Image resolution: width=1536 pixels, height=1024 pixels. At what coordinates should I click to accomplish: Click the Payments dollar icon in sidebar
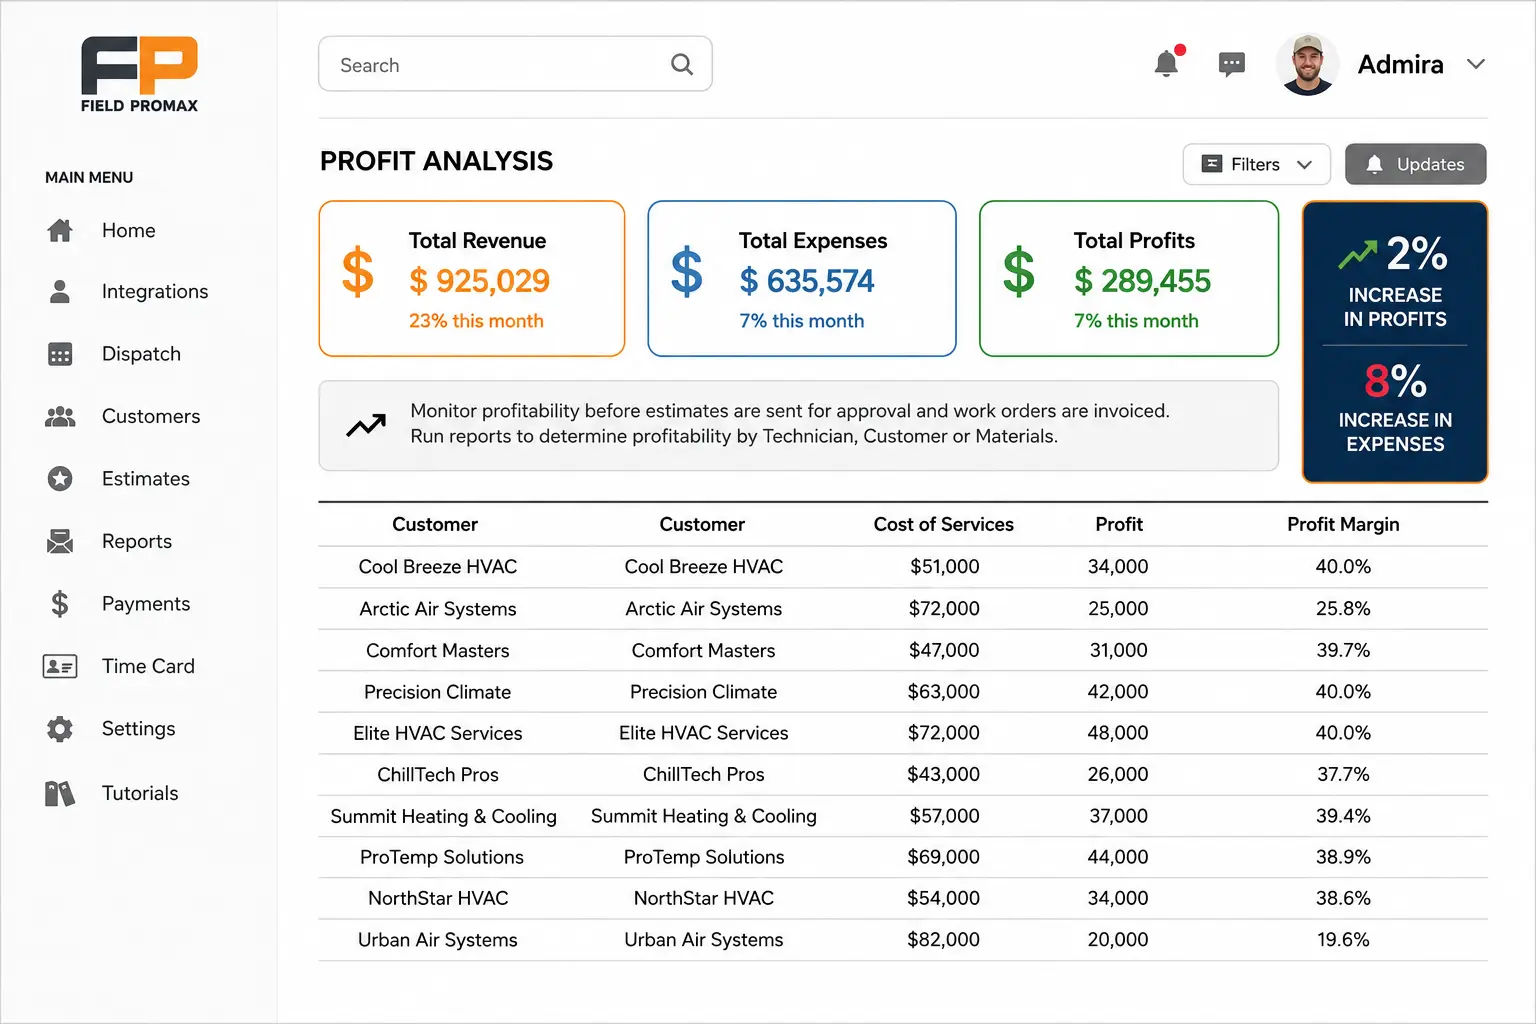point(60,604)
